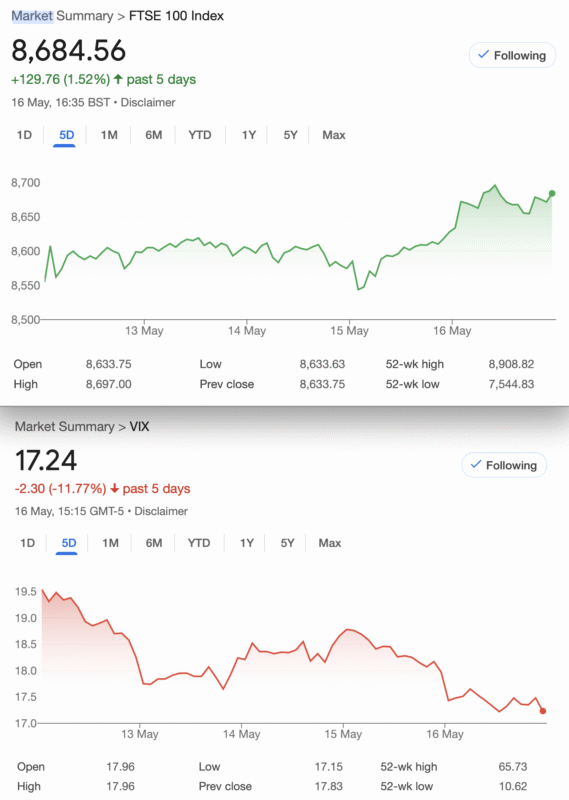Click VIX title in breadcrumb
This screenshot has height=800, width=569.
139,427
